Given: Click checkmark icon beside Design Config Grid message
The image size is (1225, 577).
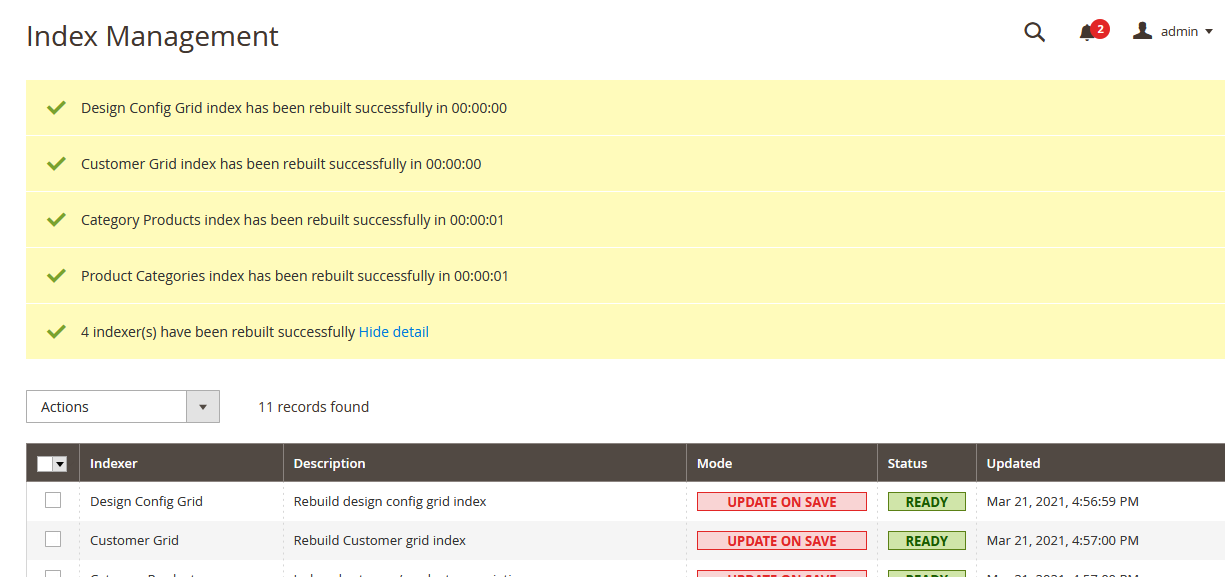Looking at the screenshot, I should [56, 107].
